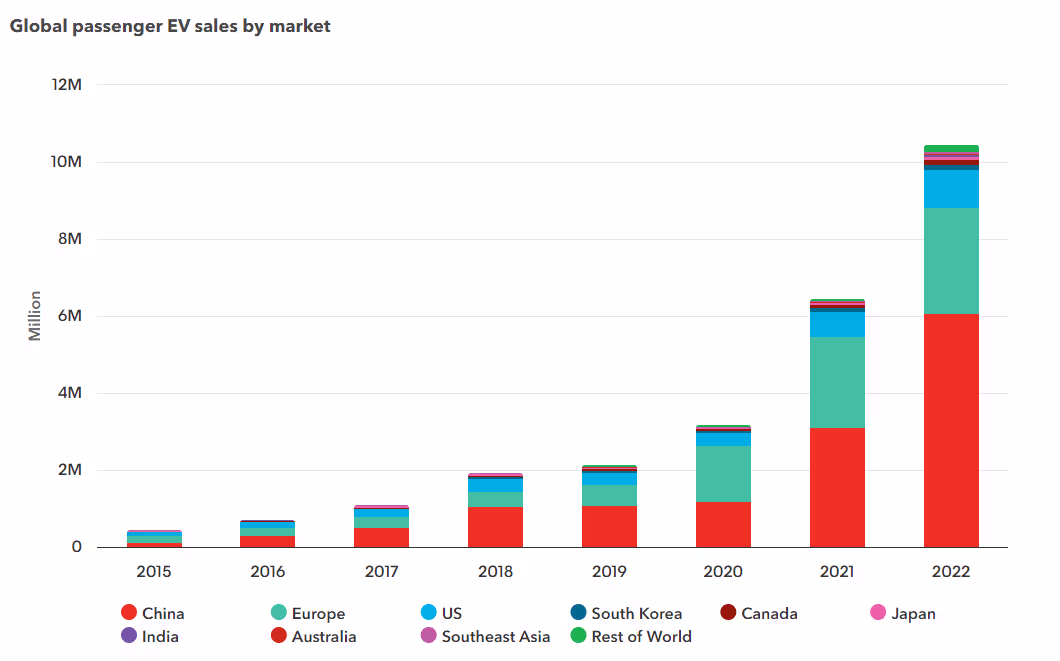
Task: Click the India purple legend swatch
Action: 128,635
